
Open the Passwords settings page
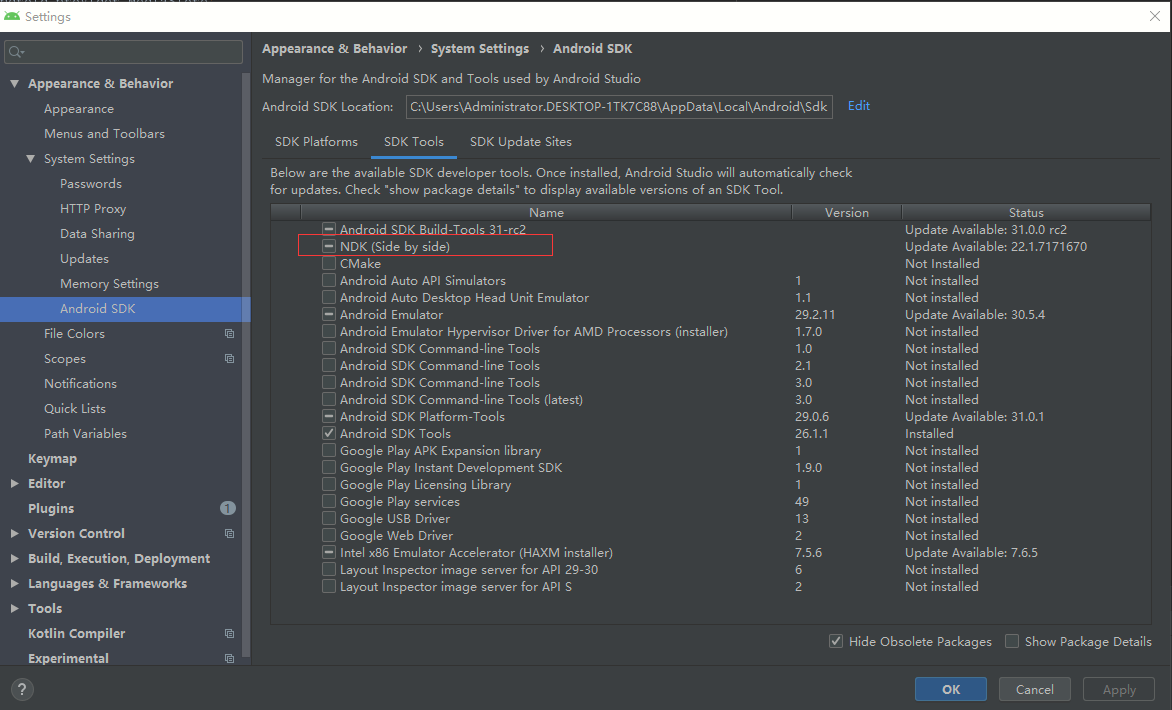click(90, 184)
